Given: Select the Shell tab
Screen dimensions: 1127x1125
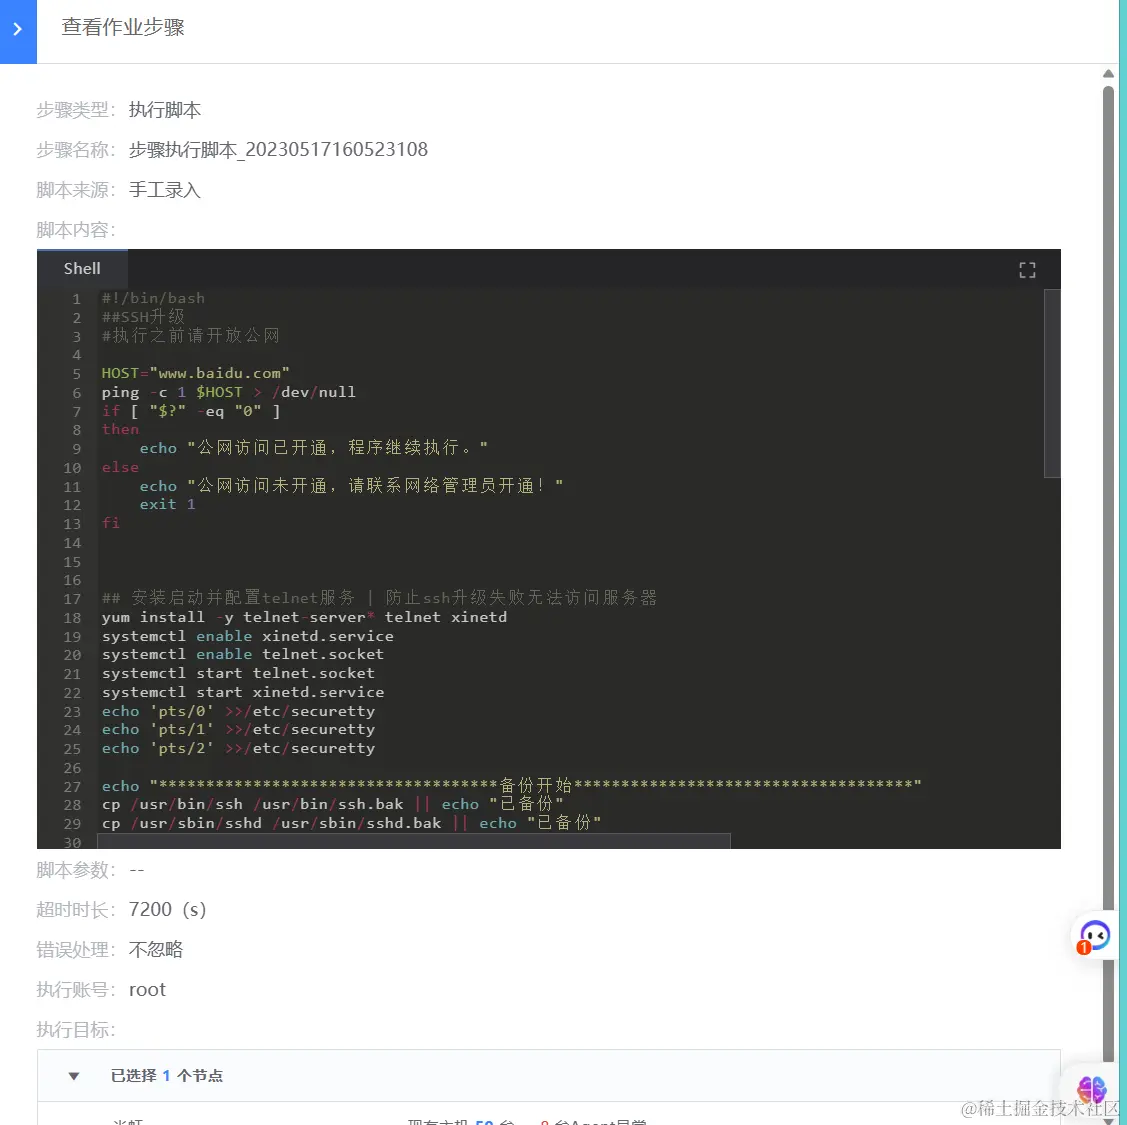Looking at the screenshot, I should (82, 269).
